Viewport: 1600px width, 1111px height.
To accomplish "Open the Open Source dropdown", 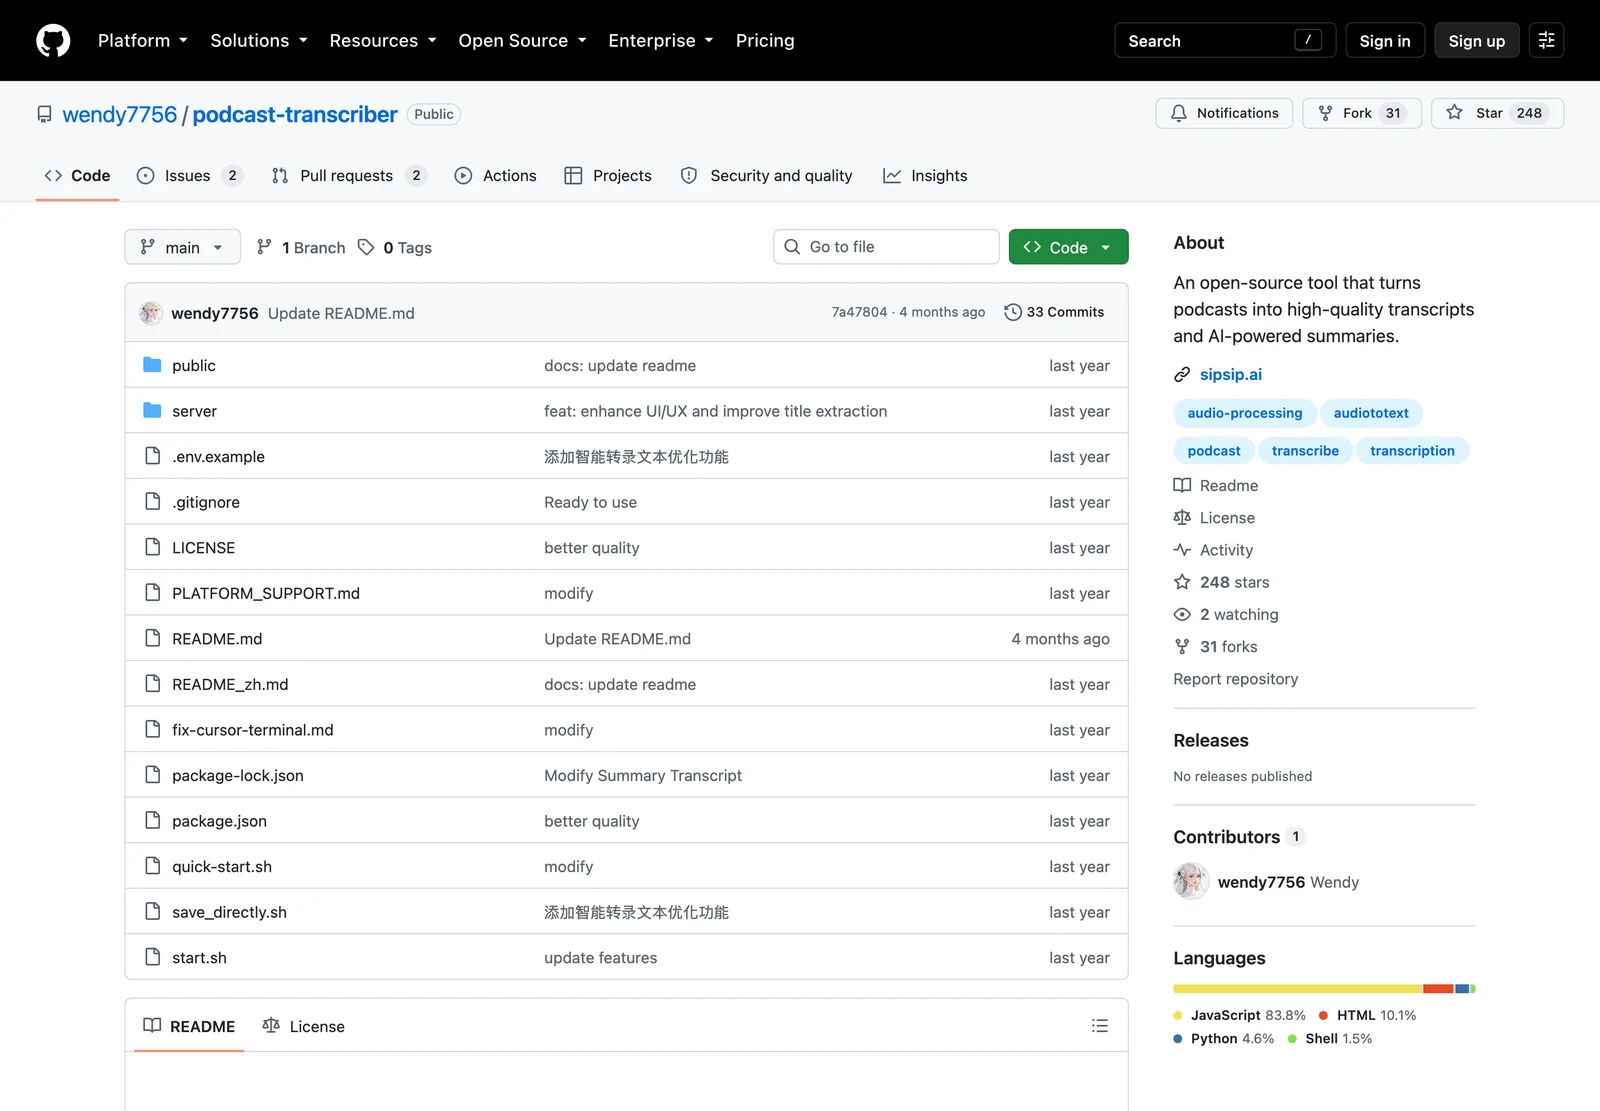I will coord(522,40).
